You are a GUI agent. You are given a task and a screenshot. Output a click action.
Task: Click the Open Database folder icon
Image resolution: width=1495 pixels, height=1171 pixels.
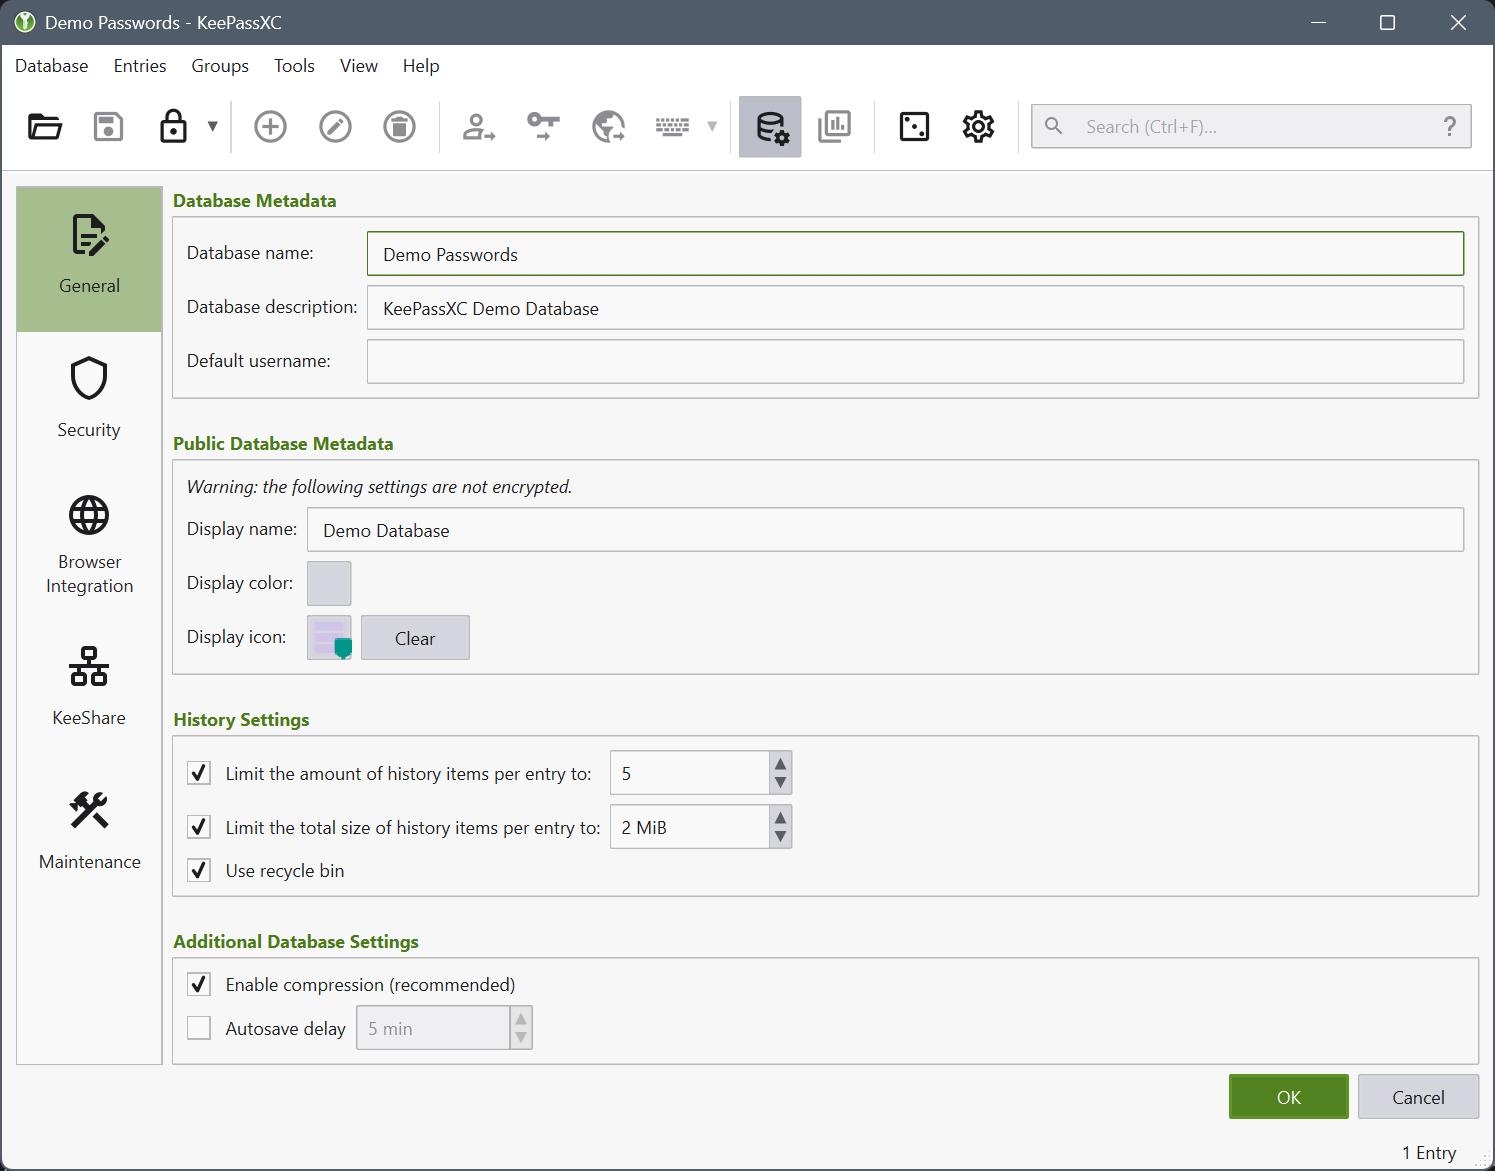click(x=45, y=127)
